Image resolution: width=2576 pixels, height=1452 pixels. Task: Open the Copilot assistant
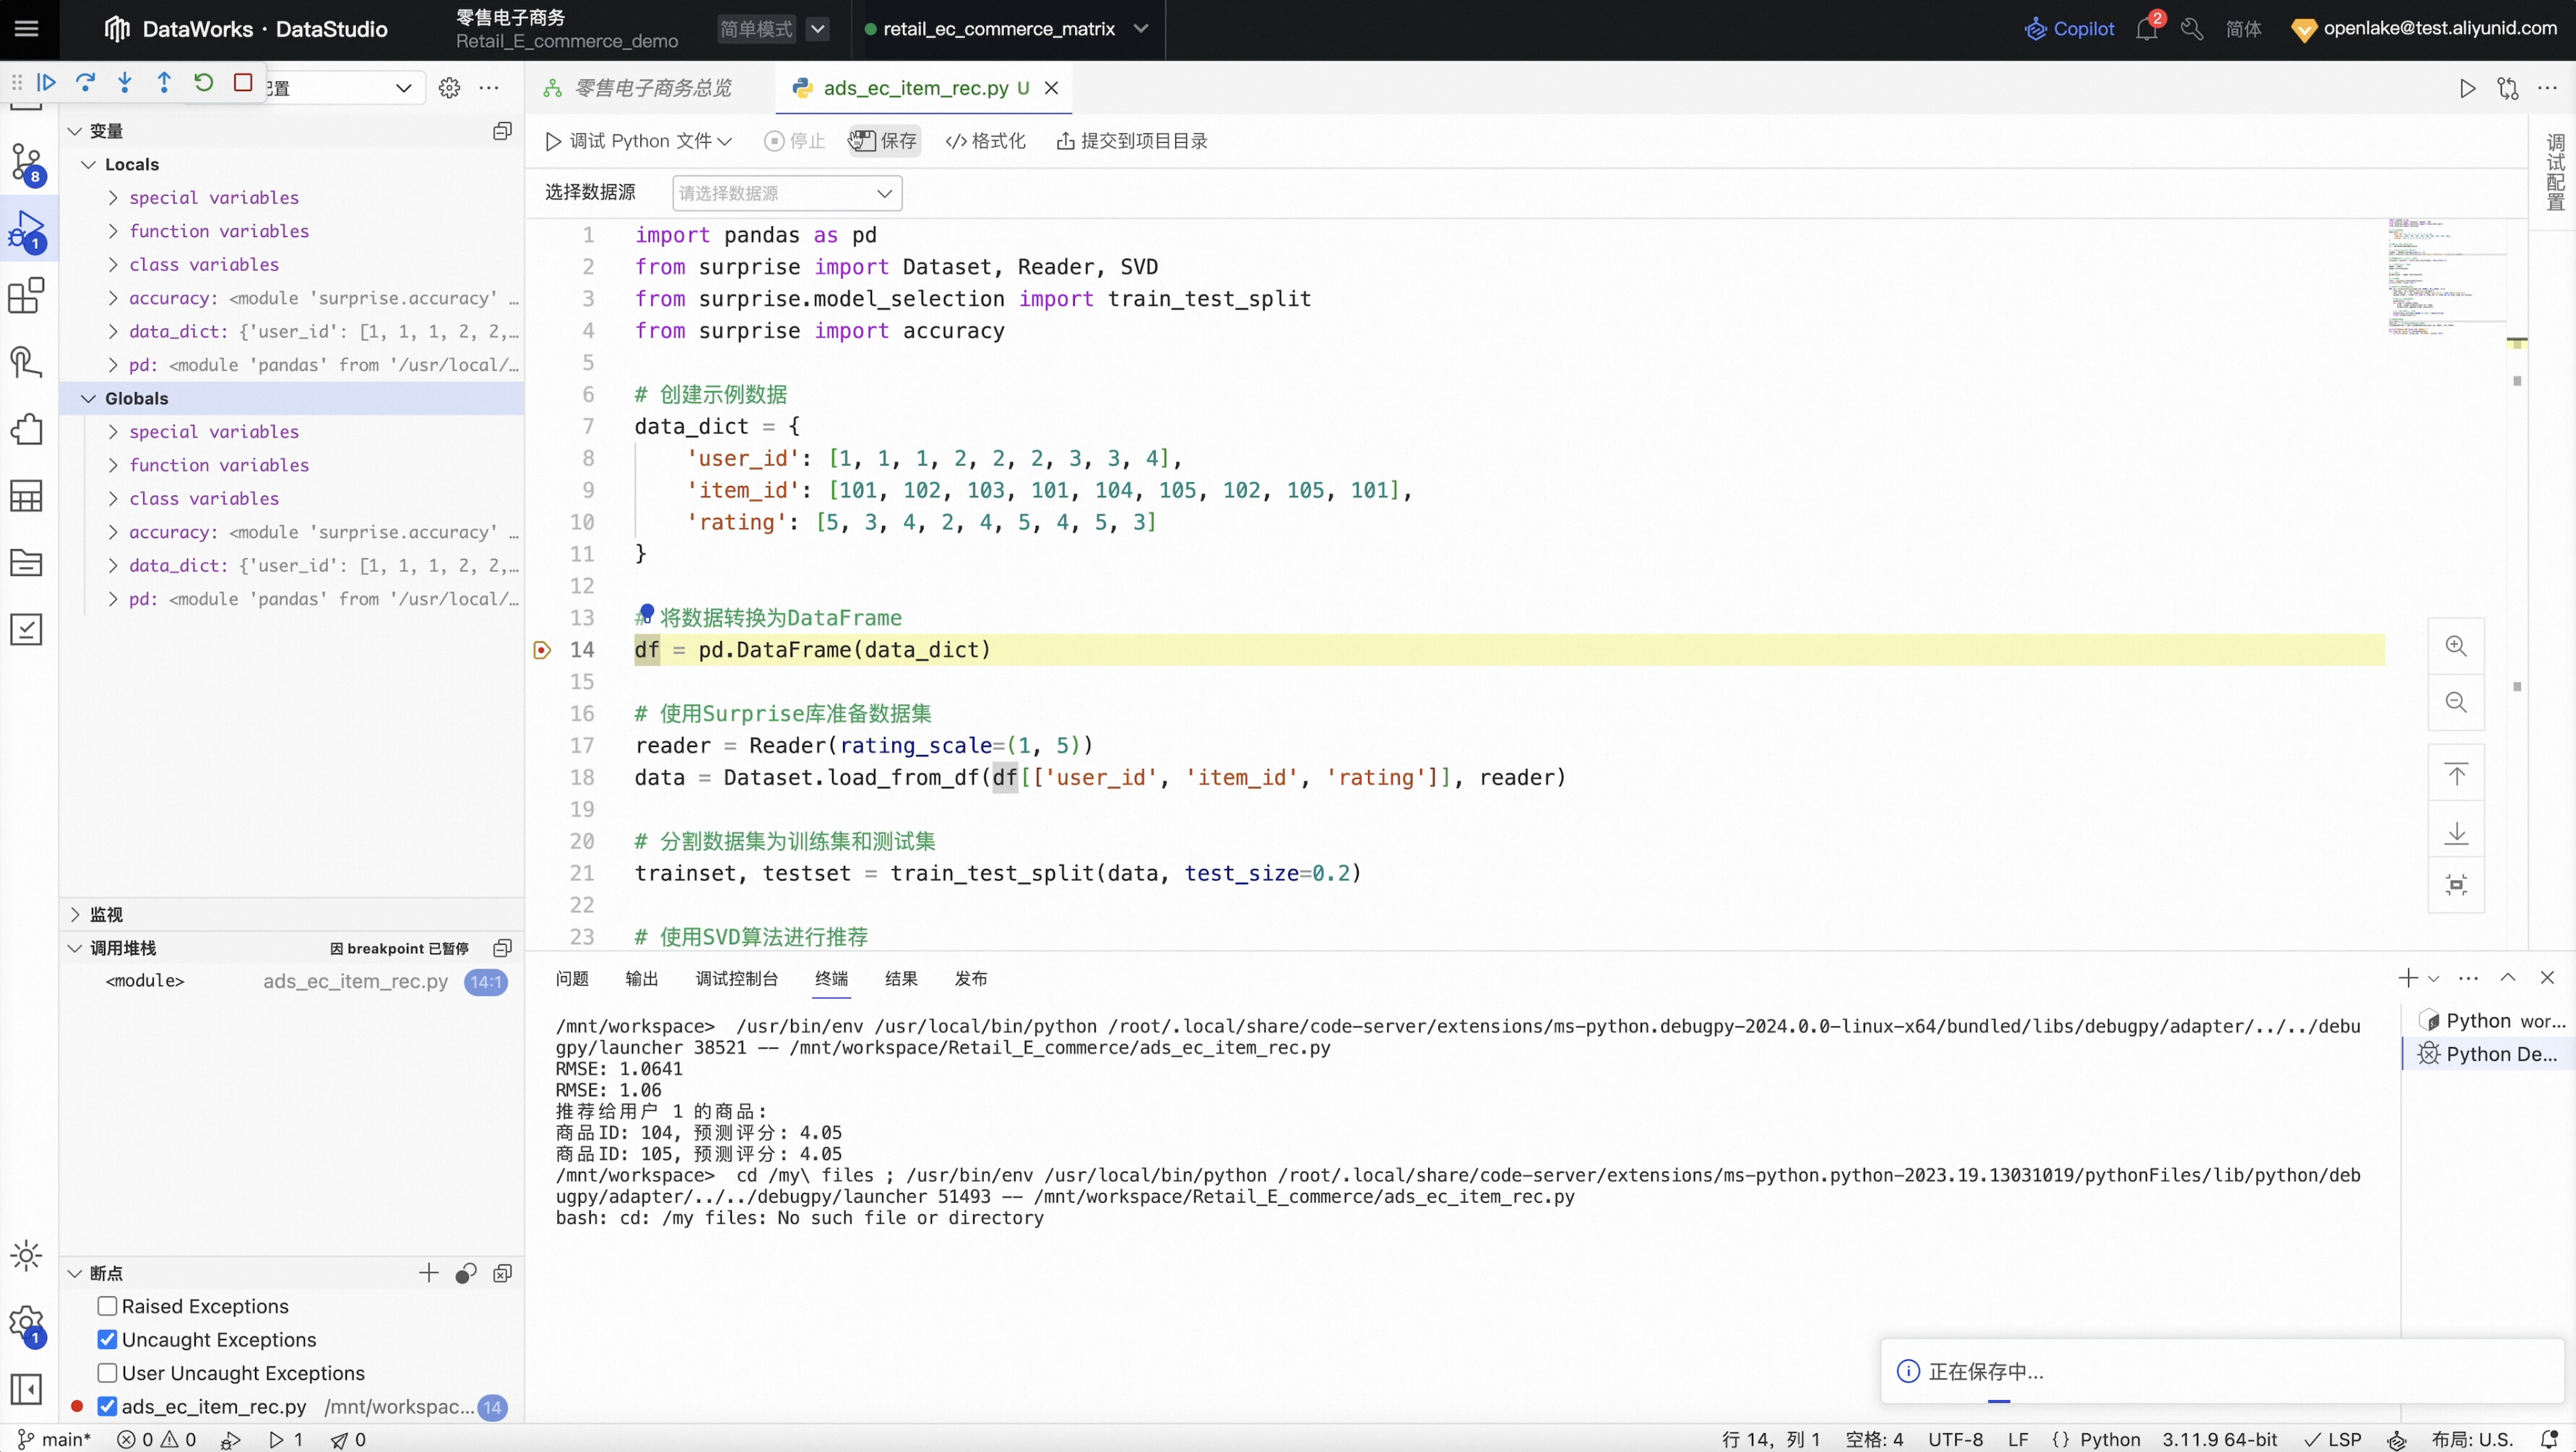click(x=2069, y=29)
